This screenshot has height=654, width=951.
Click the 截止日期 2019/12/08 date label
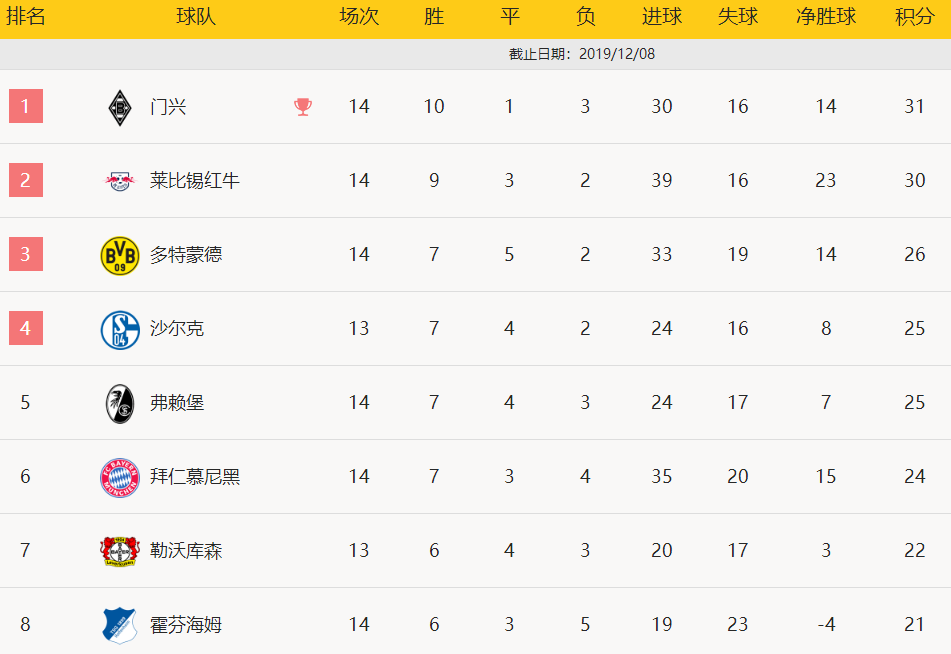[582, 54]
